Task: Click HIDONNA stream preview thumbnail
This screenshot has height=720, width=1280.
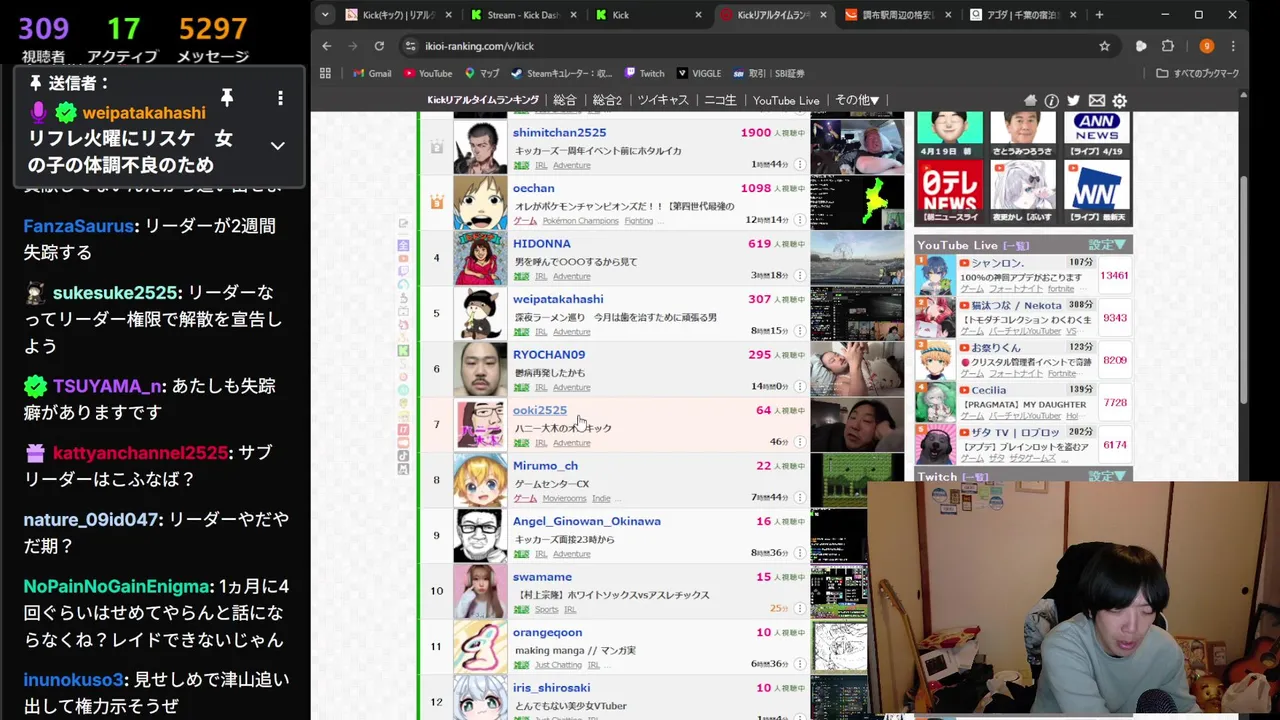Action: 857,258
